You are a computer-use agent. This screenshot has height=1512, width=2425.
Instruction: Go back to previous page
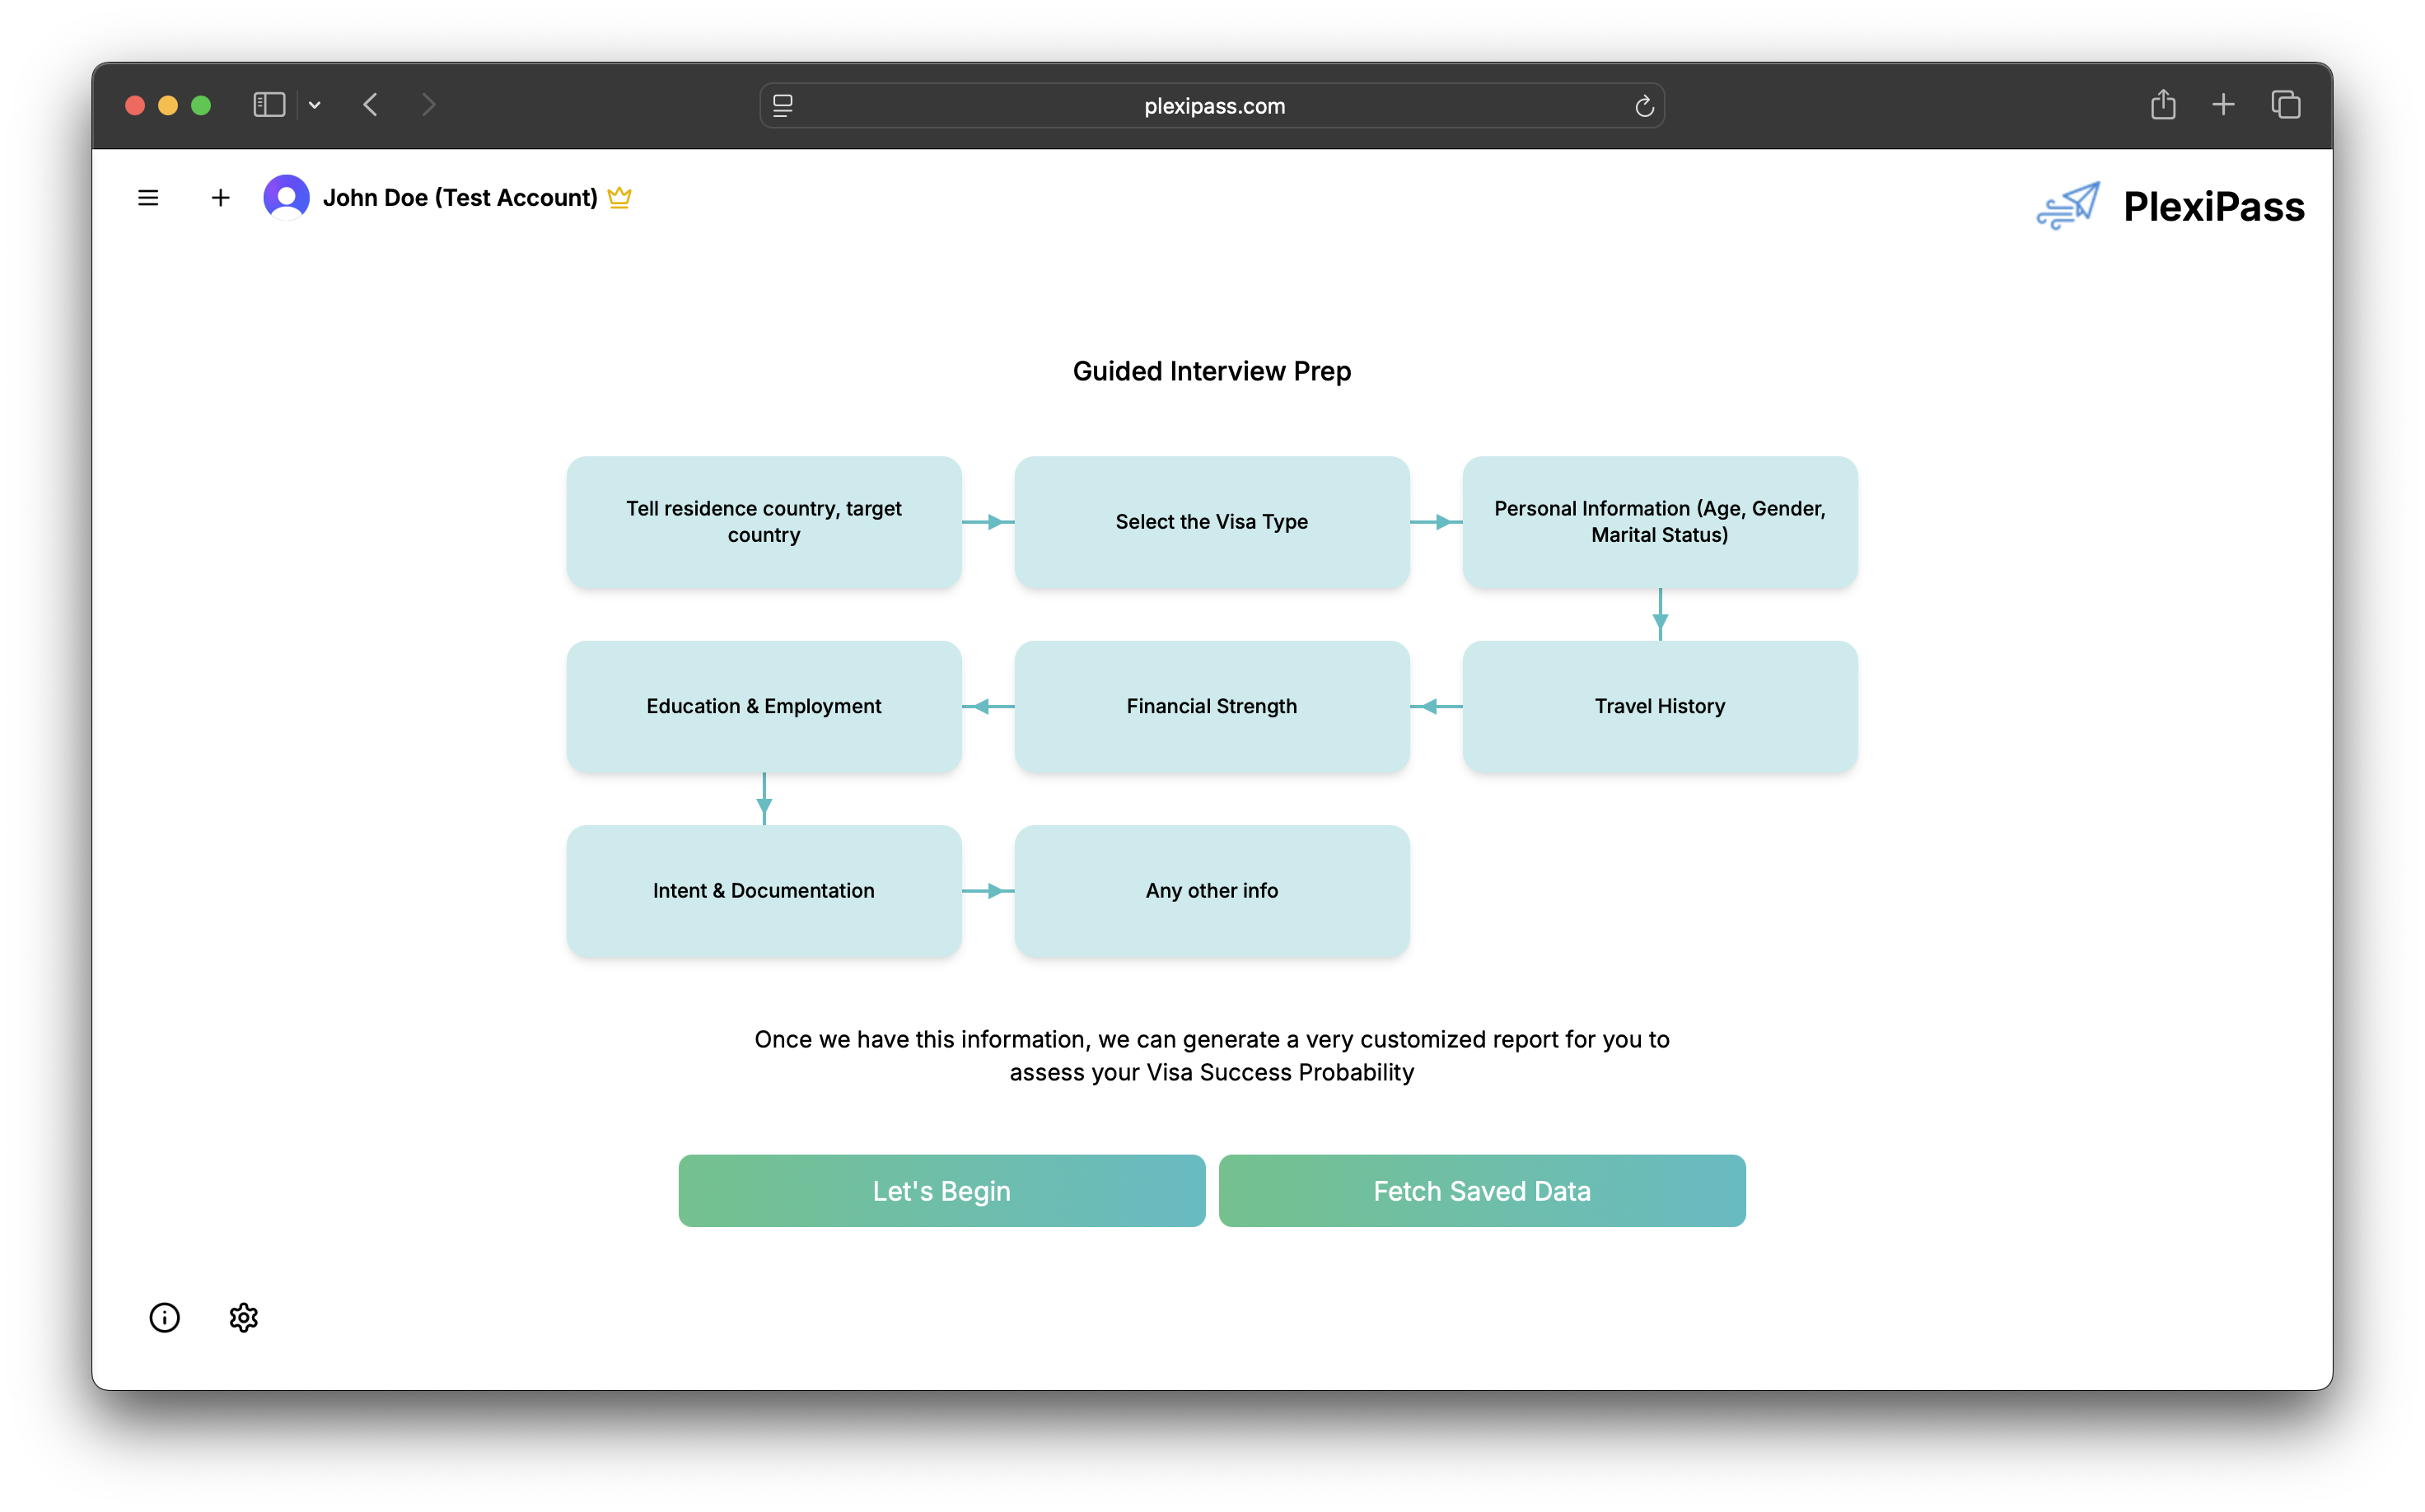tap(371, 105)
